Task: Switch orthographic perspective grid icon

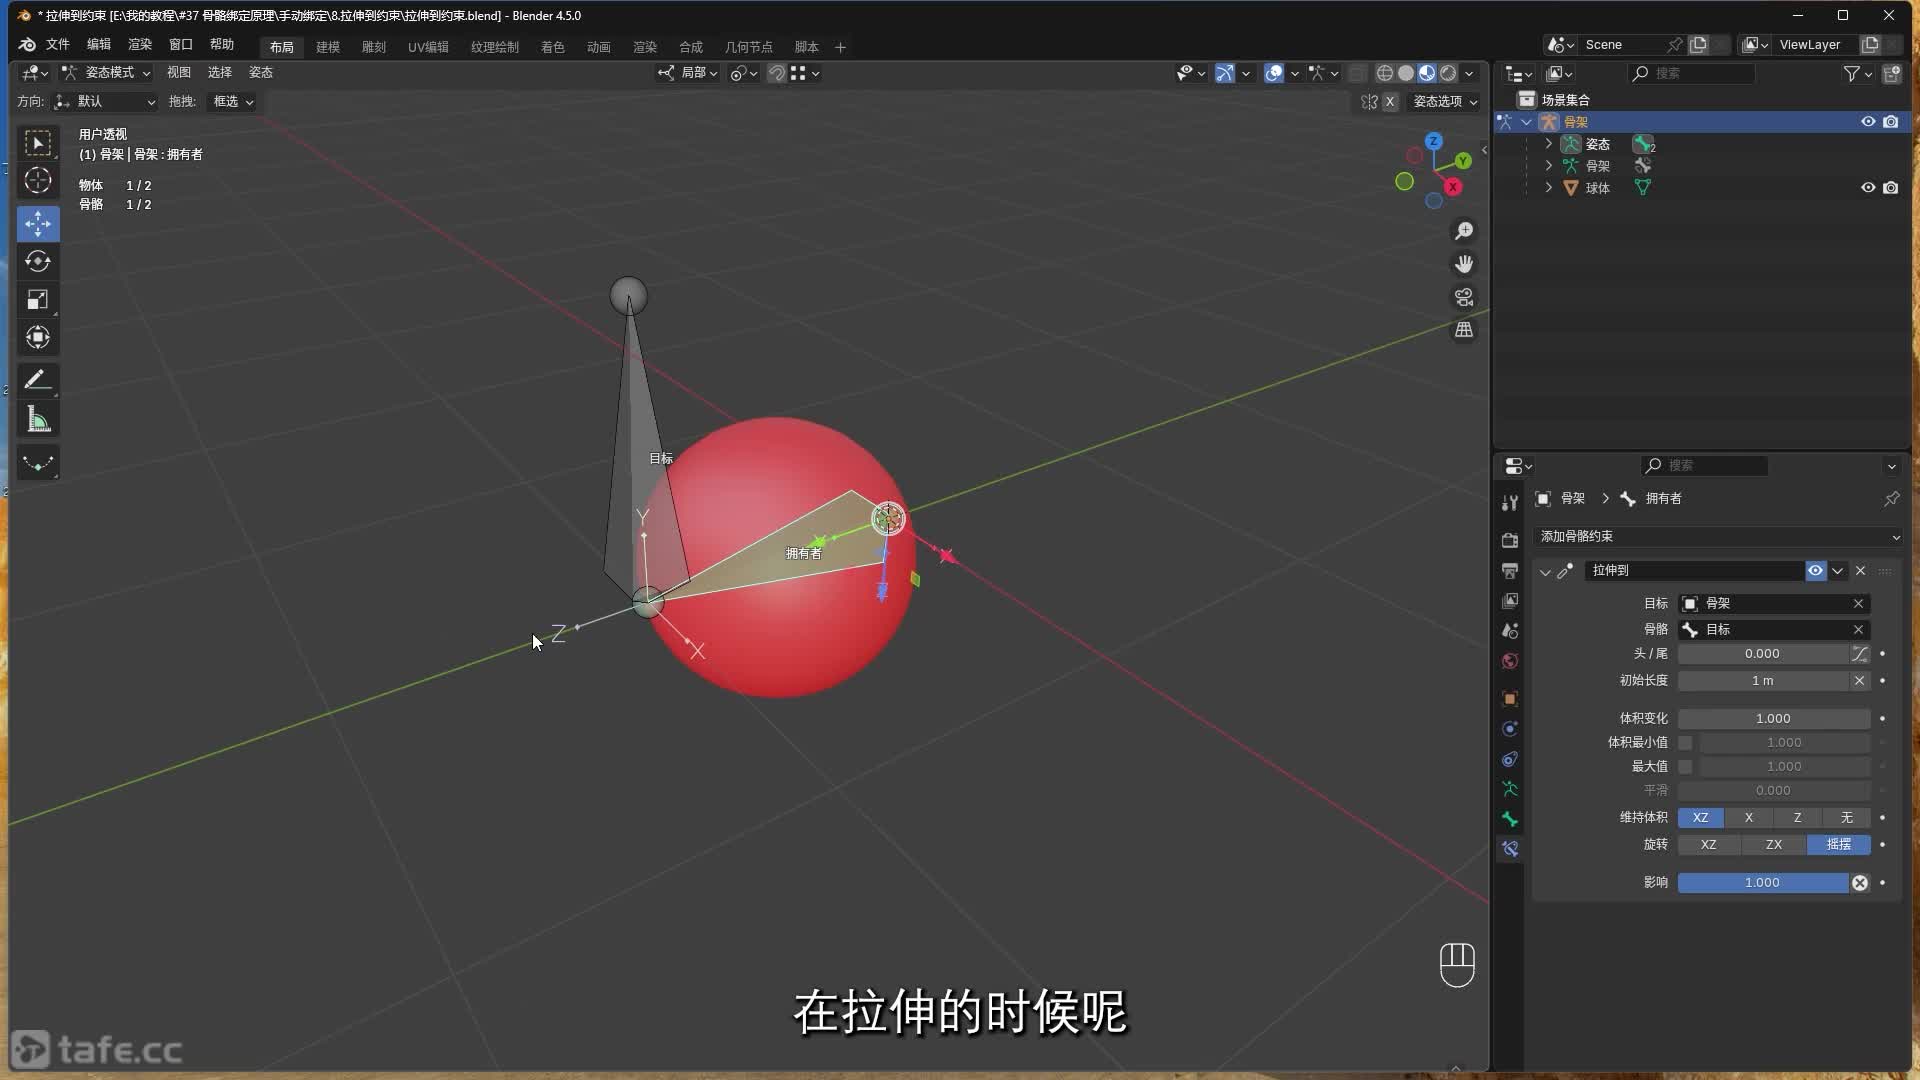Action: click(x=1464, y=330)
